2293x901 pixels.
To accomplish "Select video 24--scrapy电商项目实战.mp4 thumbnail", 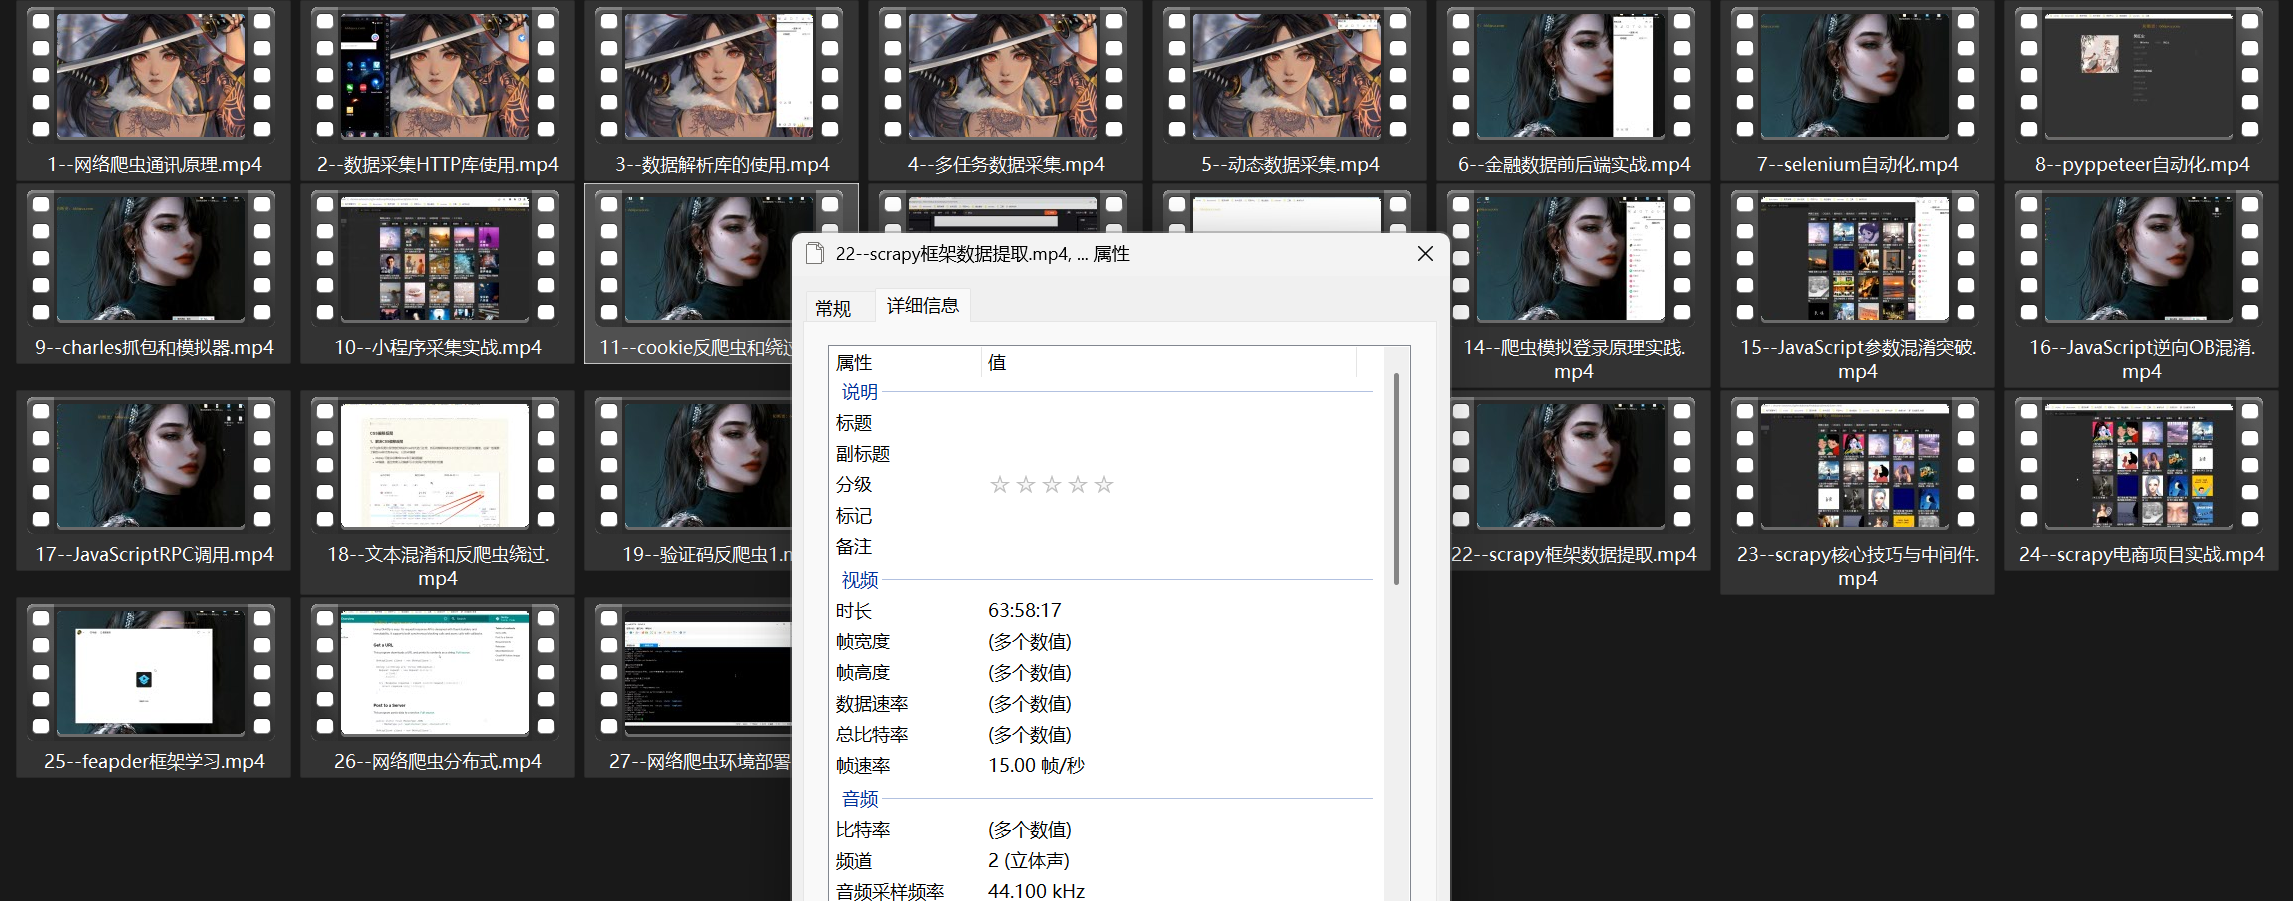I will tap(2139, 465).
